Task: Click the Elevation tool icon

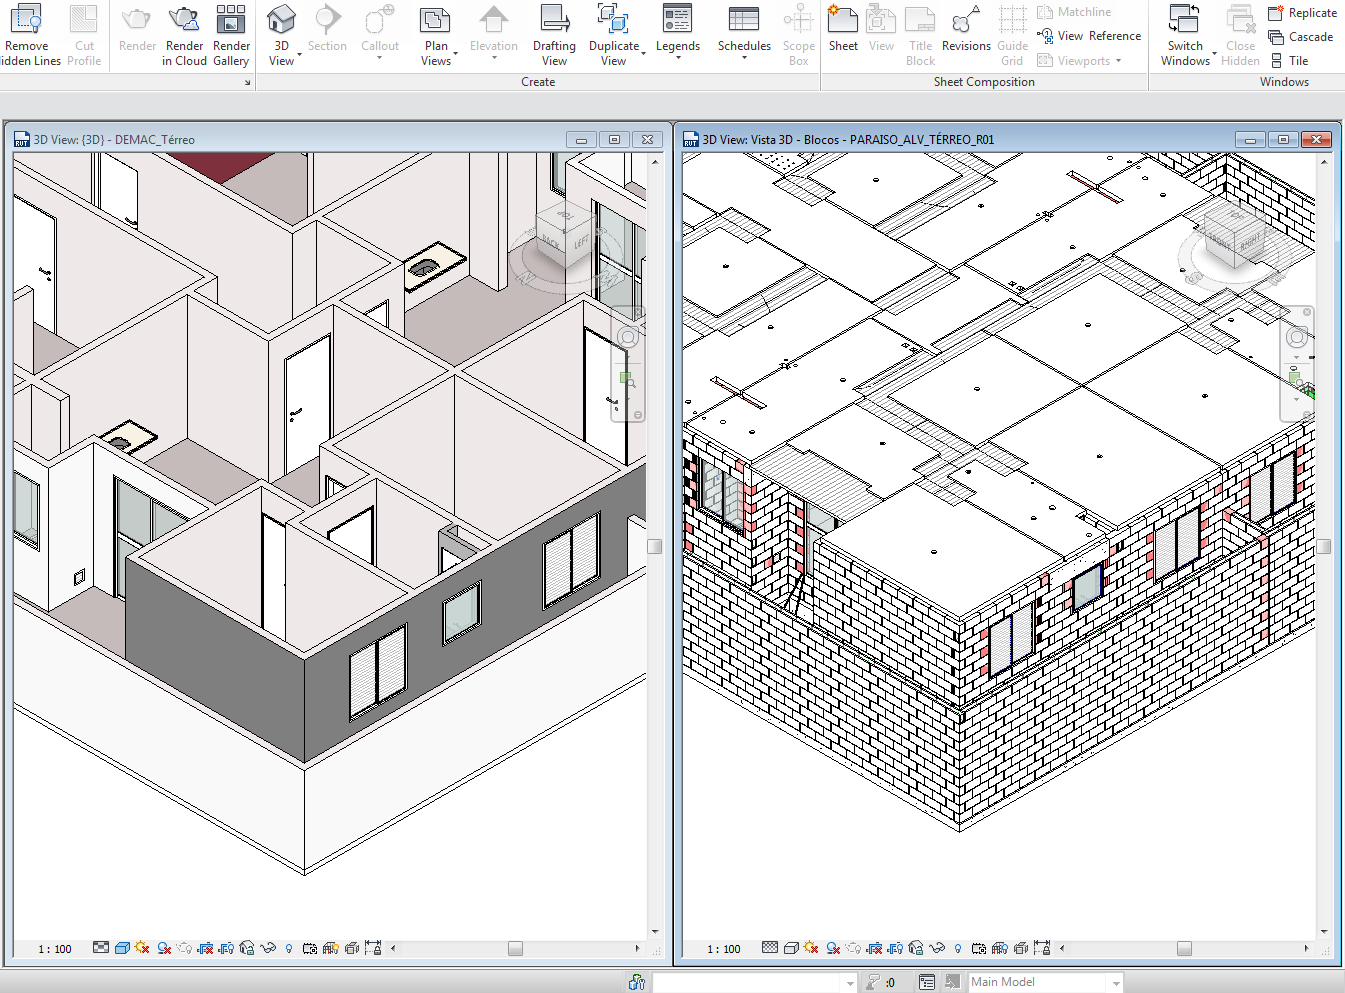Action: point(494,20)
